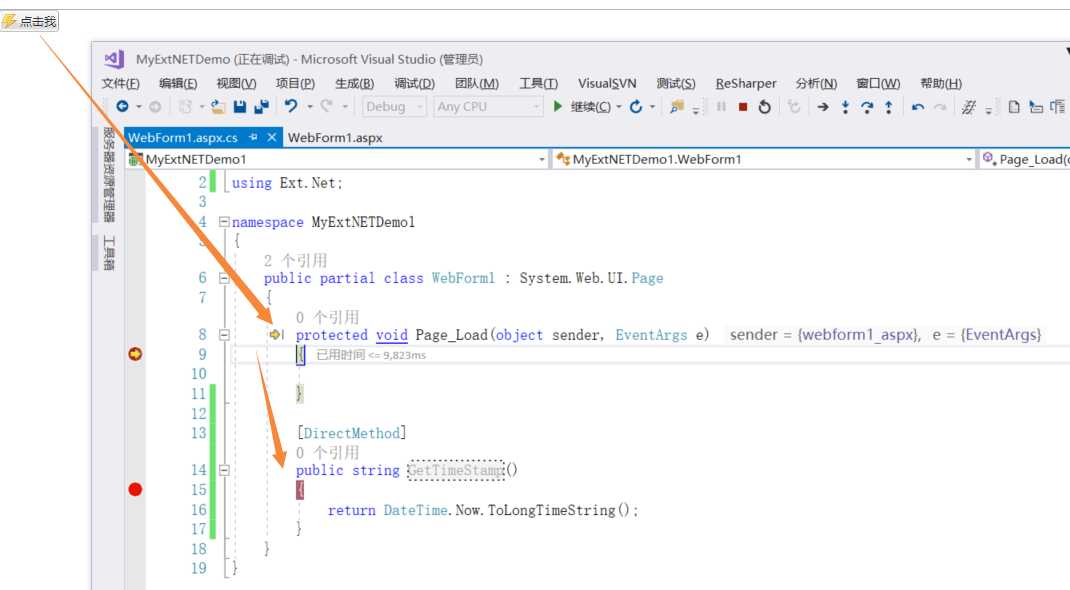Click the '已用时间 <= 9,823ms' perf tip
1070x590 pixels.
point(371,355)
